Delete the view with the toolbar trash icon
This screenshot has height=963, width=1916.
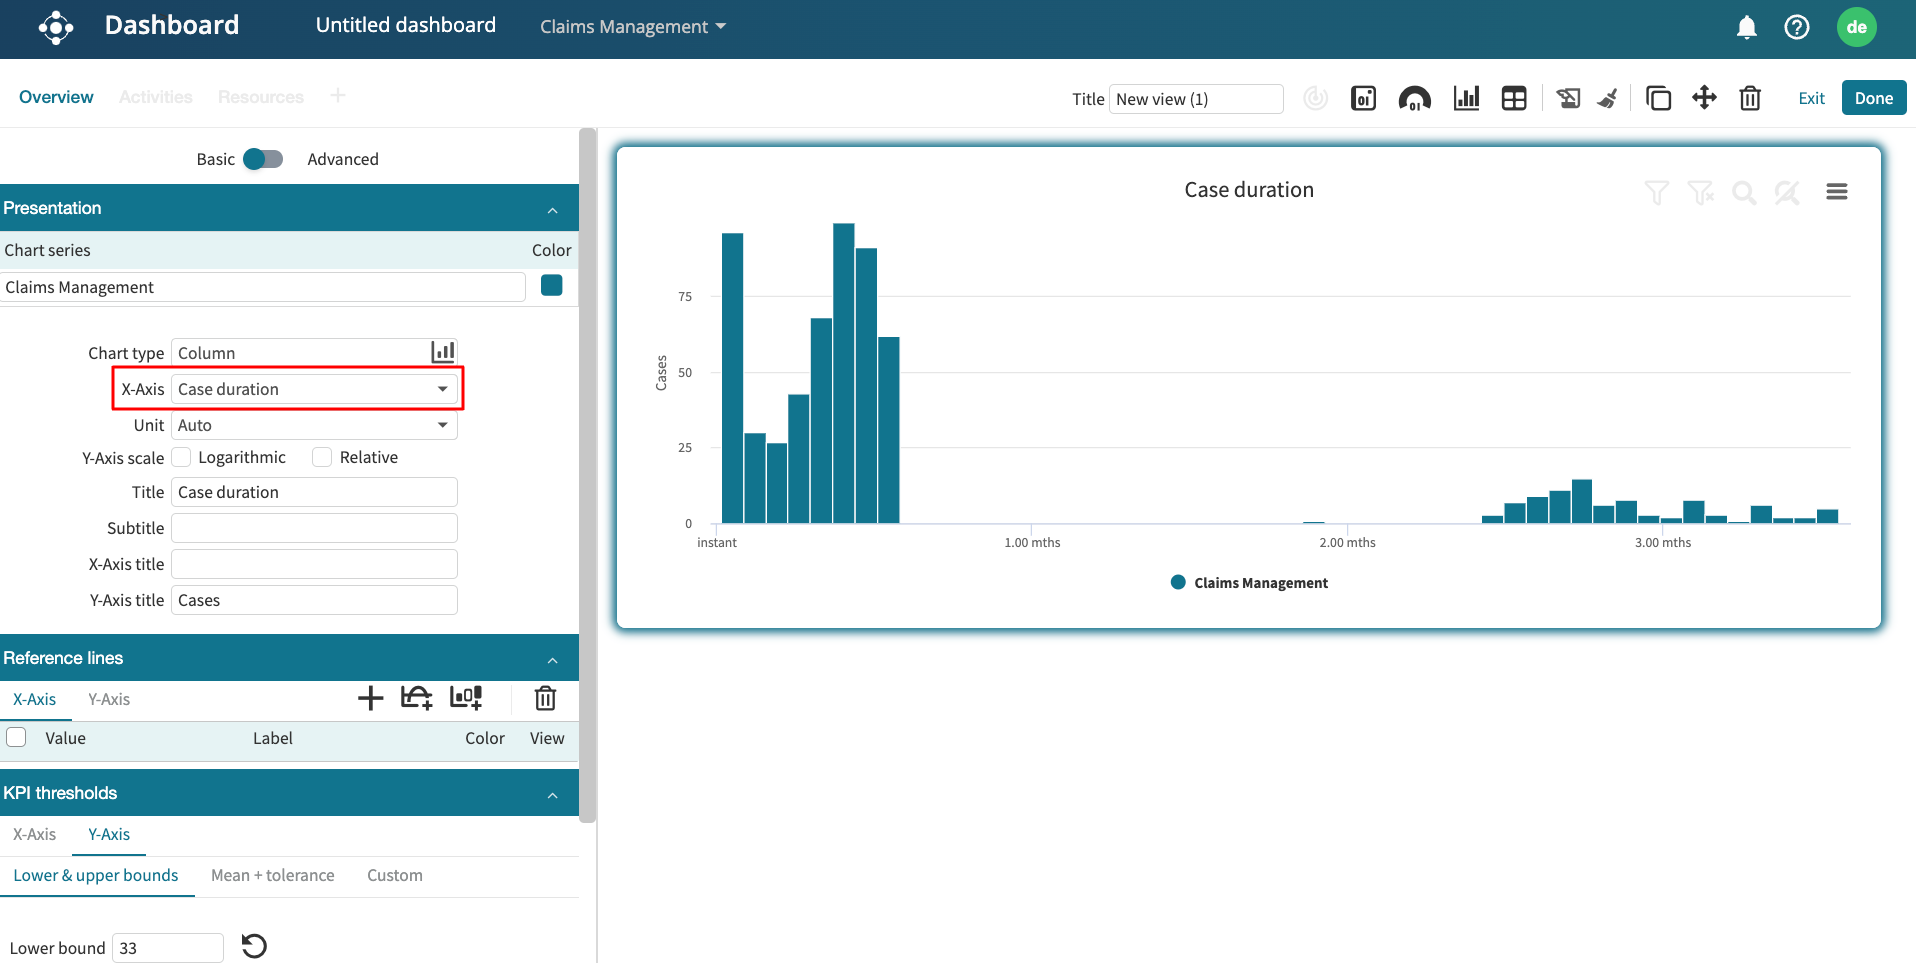point(1749,98)
